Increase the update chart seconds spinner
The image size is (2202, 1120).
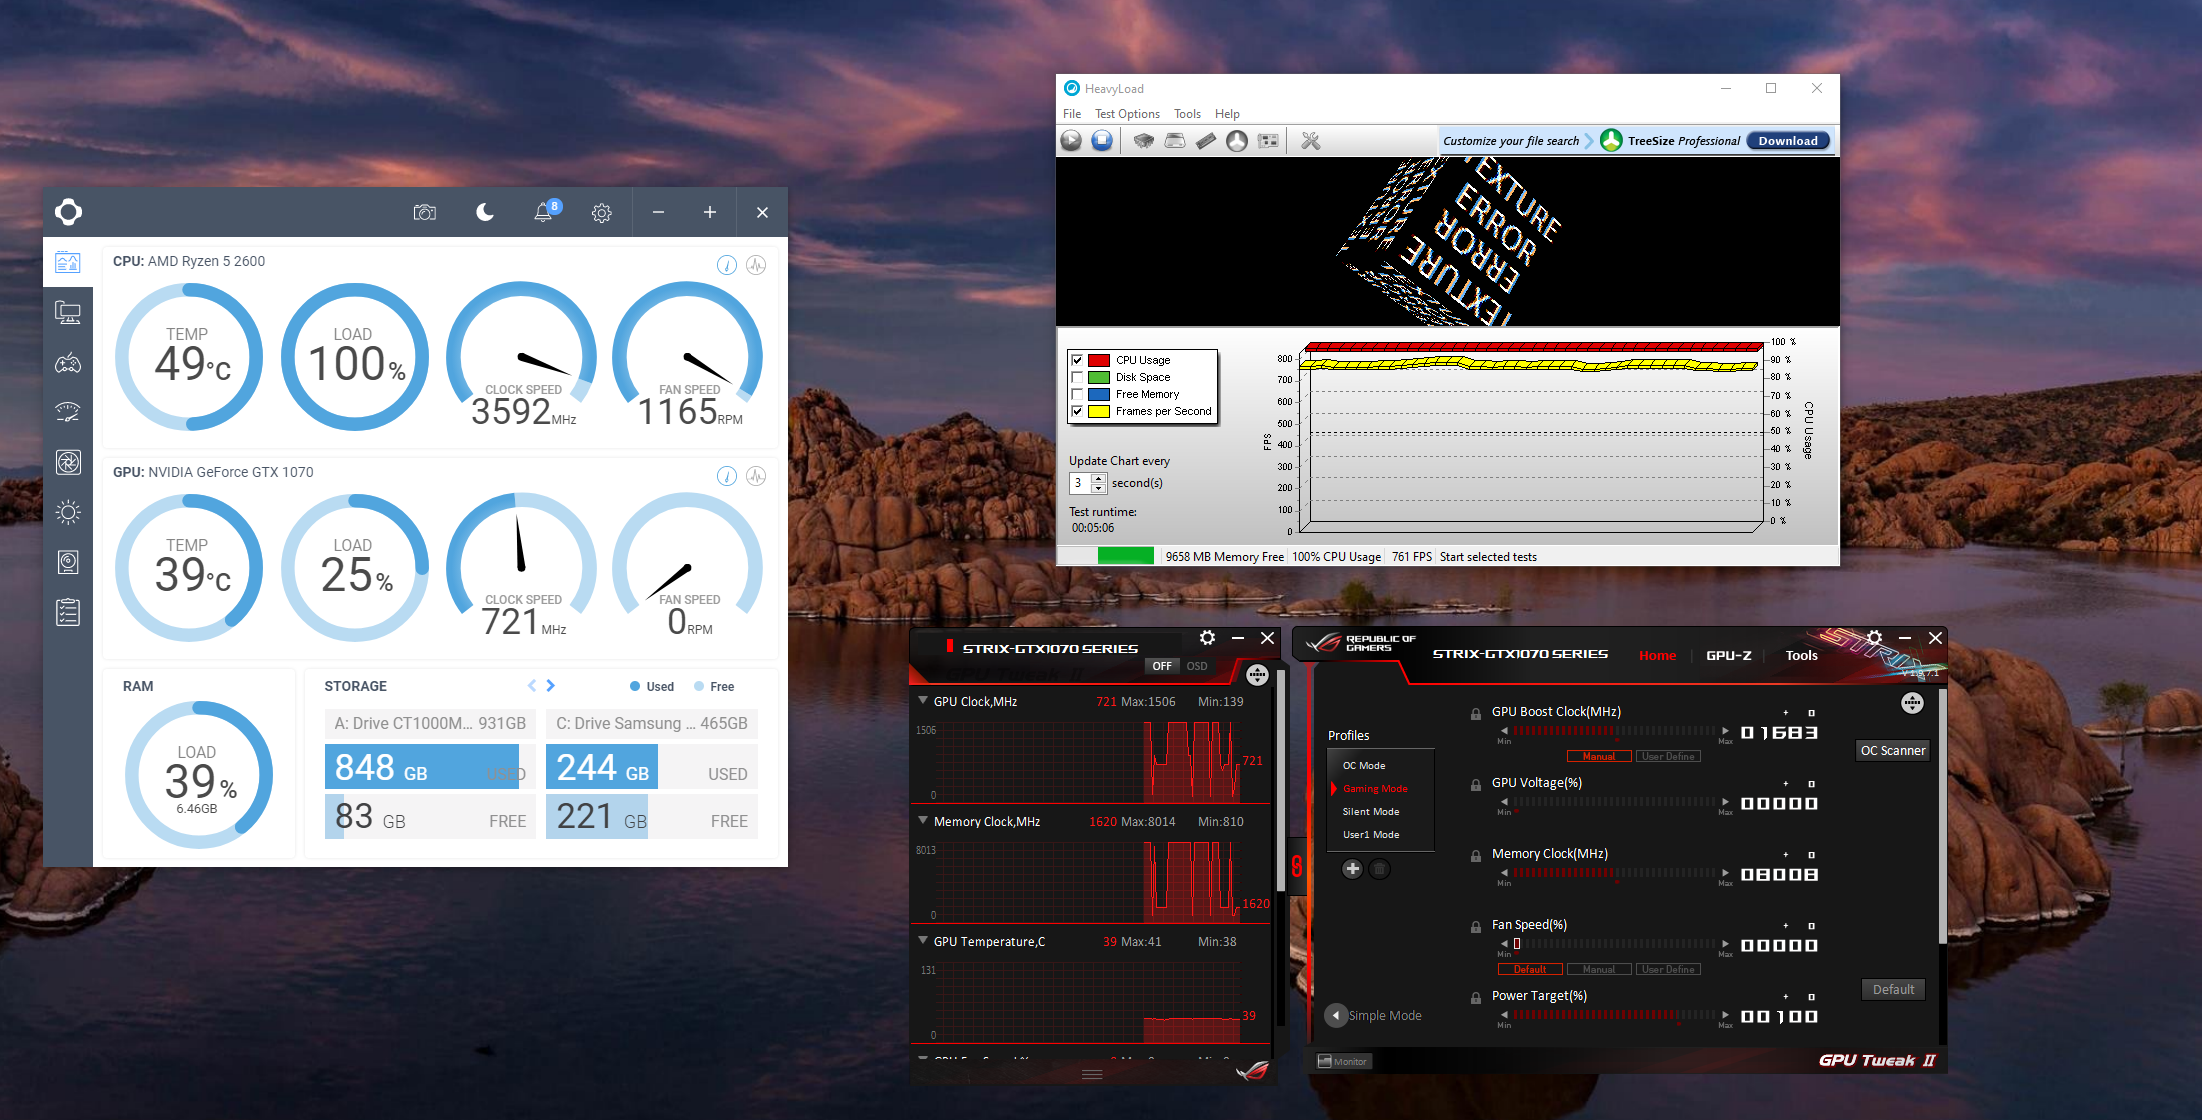tap(1099, 479)
